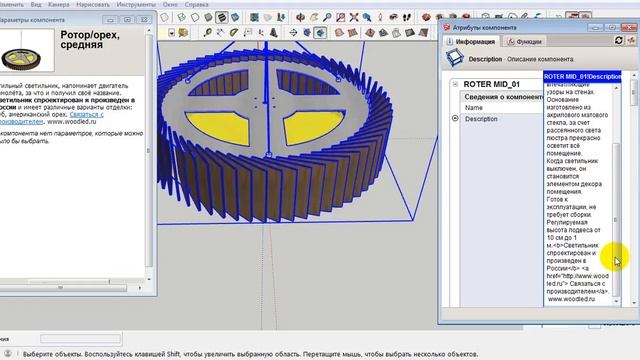Viewport: 640px width, 360px height.
Task: Click www.woodled.ru text in component options
Action: (72, 122)
